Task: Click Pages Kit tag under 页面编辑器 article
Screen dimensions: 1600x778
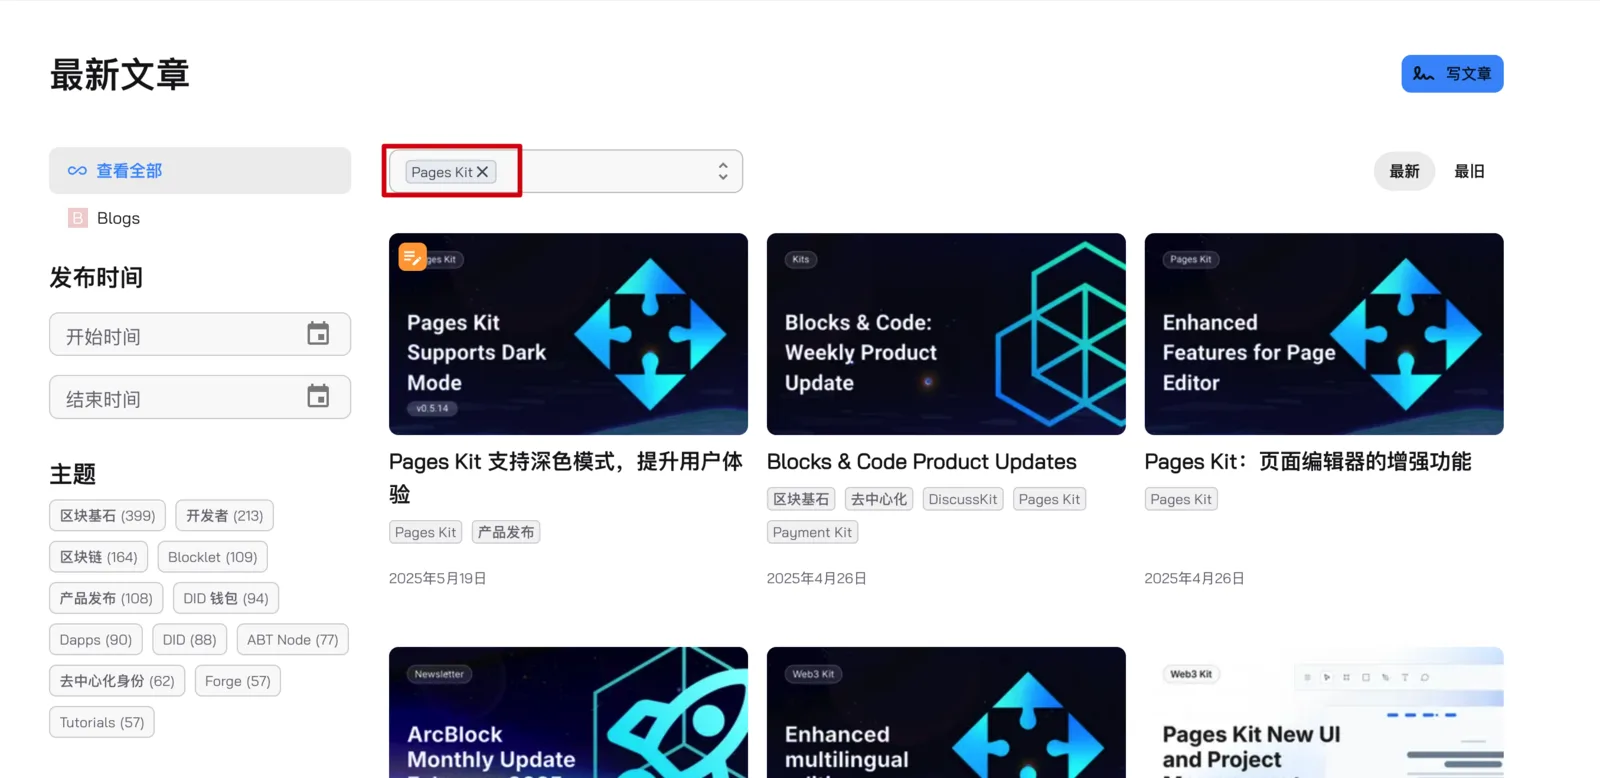Action: point(1181,499)
